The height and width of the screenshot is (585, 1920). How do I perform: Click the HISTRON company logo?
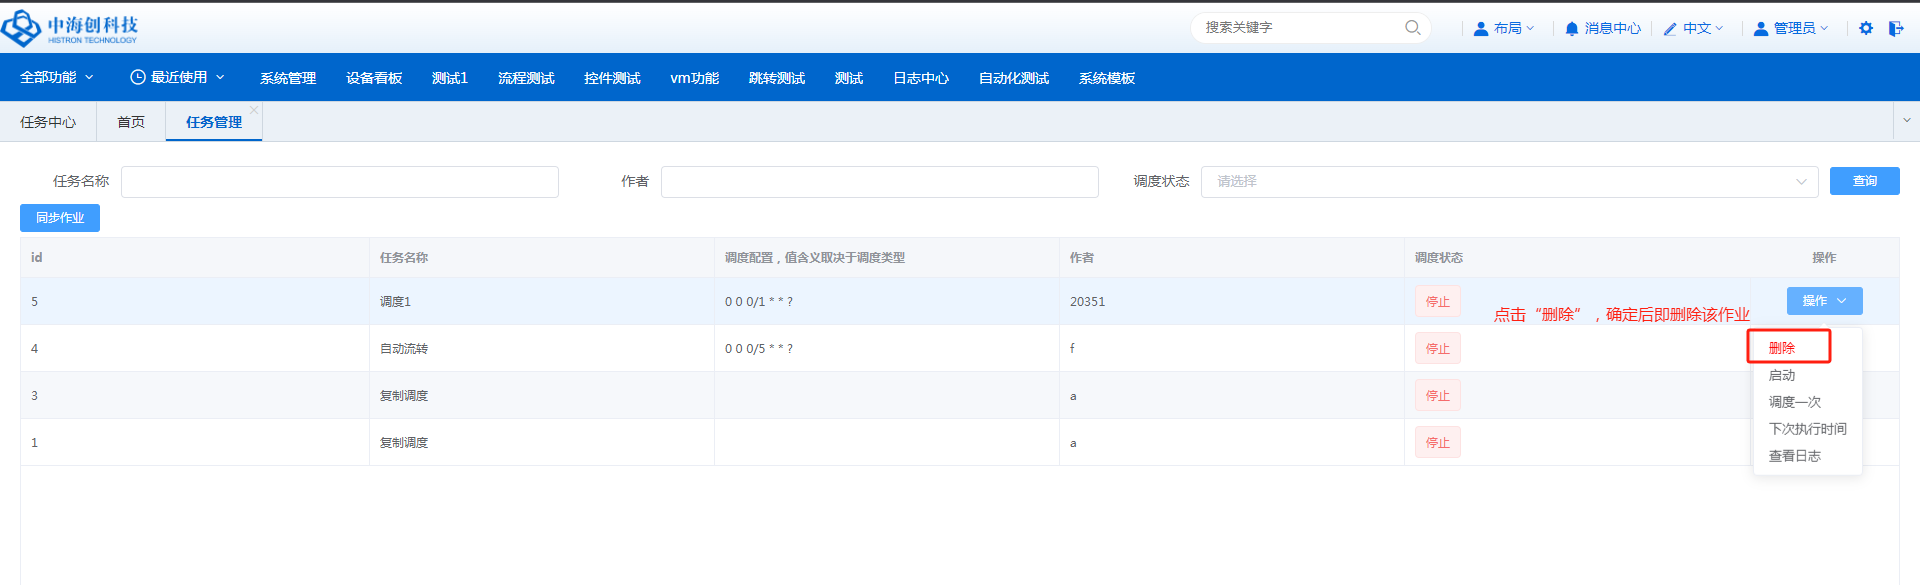70,28
